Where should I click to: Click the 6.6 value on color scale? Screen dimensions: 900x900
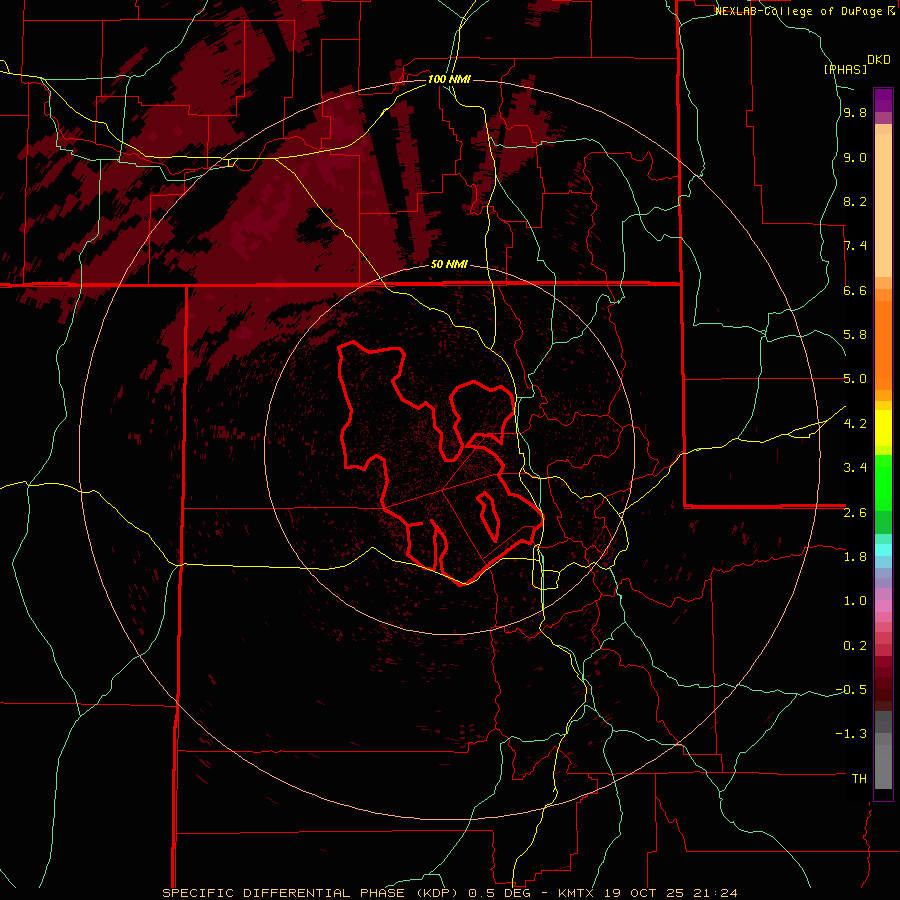click(x=855, y=290)
